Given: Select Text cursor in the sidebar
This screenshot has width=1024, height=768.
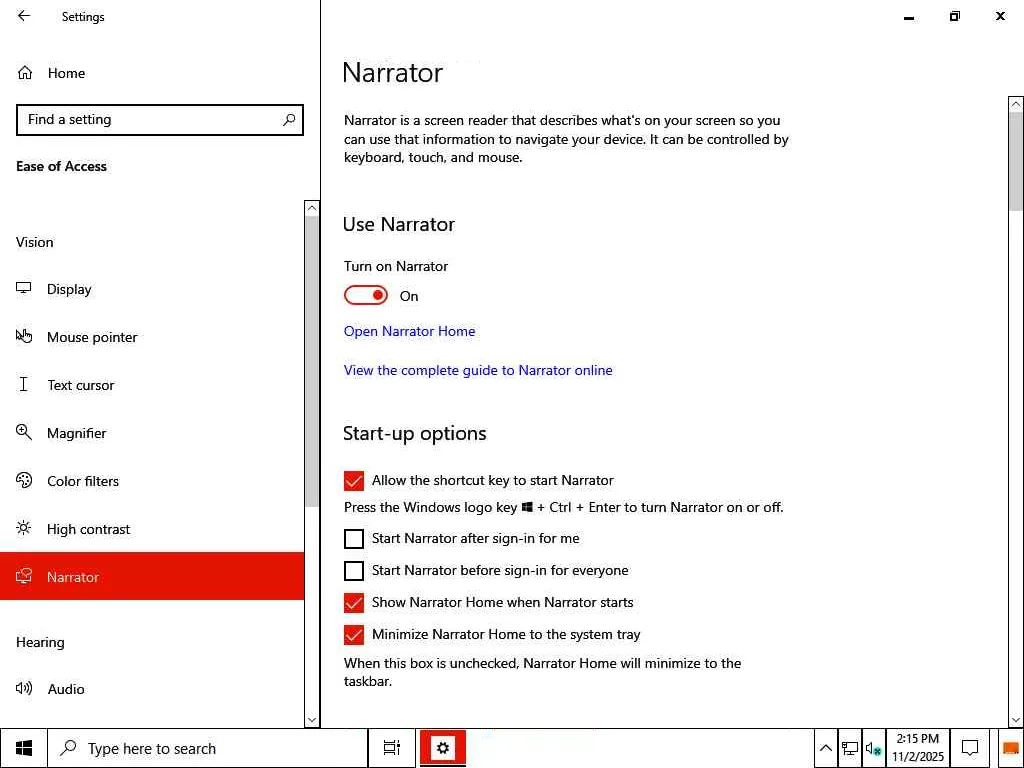Looking at the screenshot, I should [152, 385].
